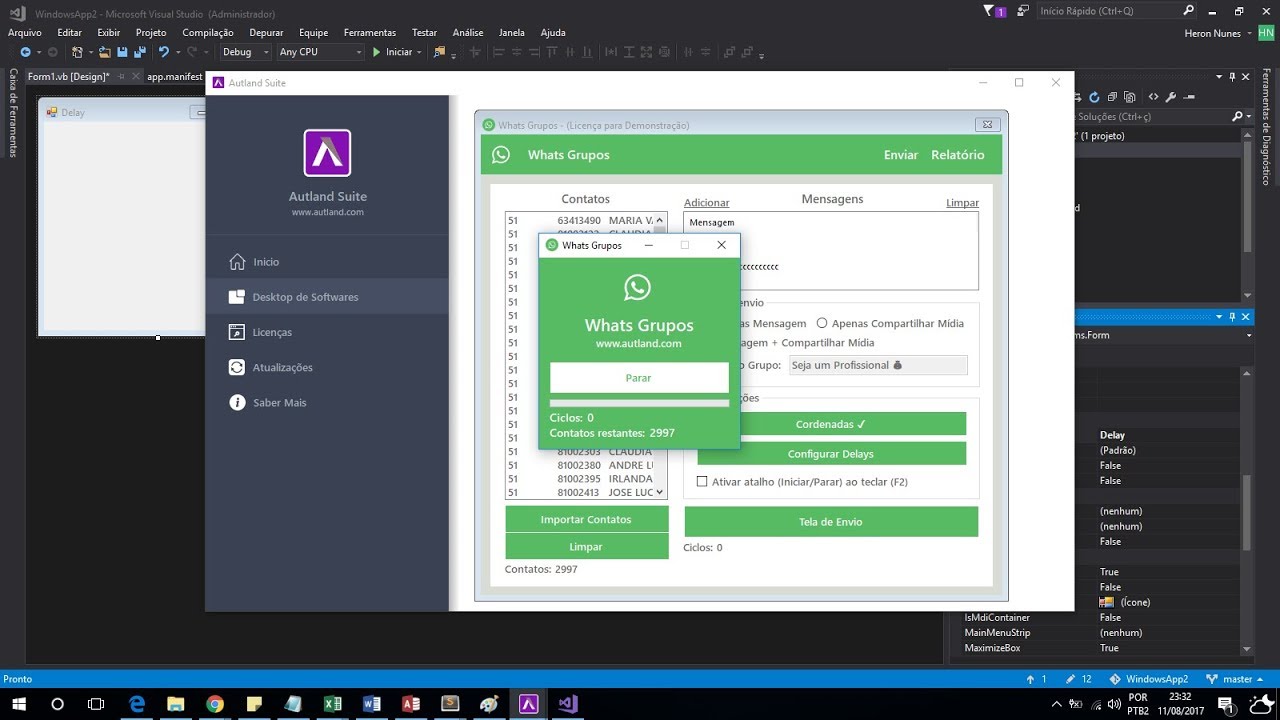Click the Importar Contatos button
Viewport: 1280px width, 720px height.
click(586, 519)
